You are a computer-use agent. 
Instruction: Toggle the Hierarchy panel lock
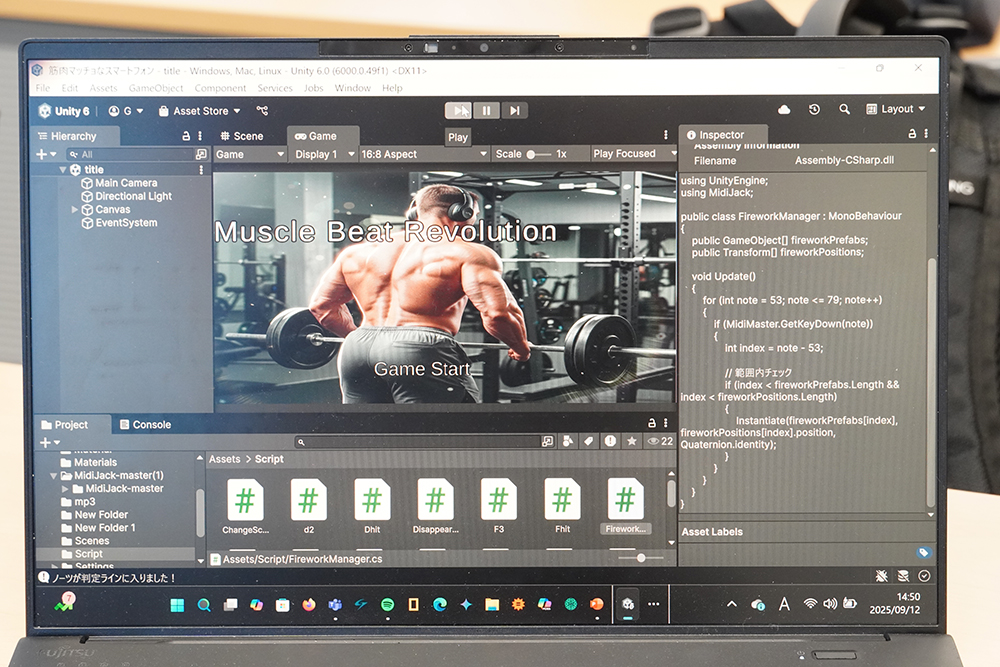[185, 136]
